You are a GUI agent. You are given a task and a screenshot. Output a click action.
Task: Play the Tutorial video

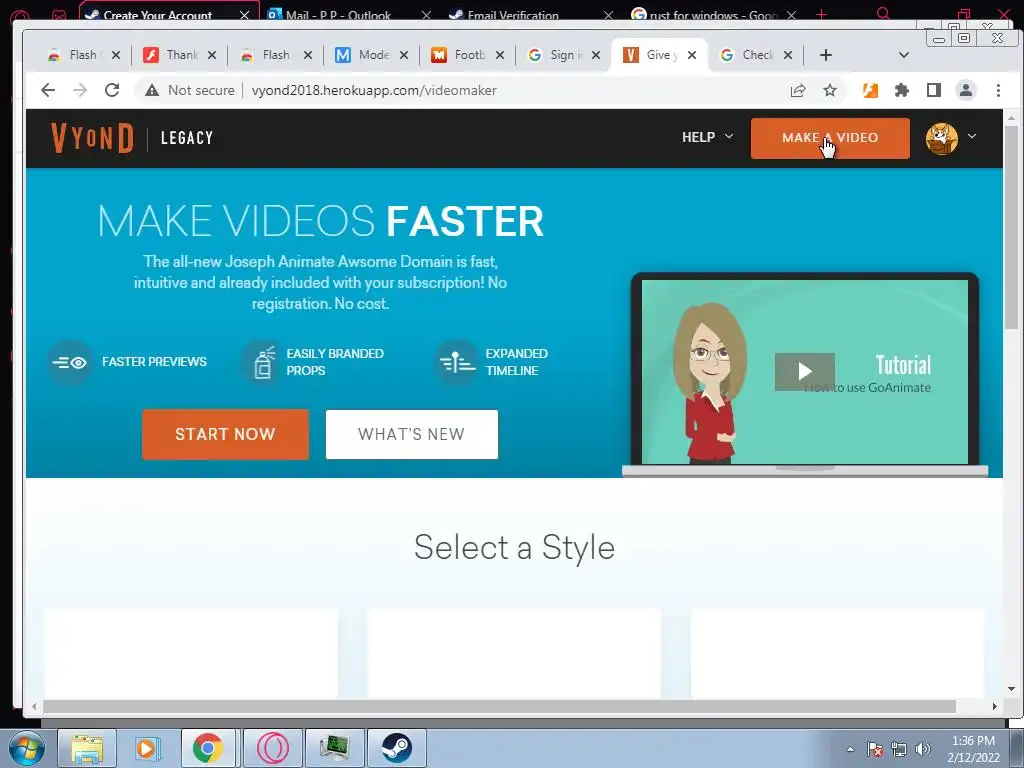805,372
